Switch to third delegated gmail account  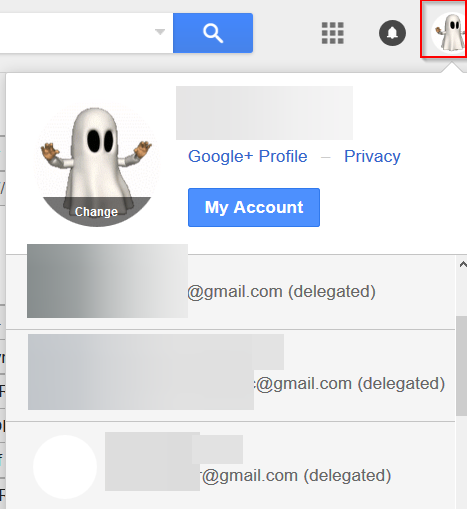coord(231,465)
